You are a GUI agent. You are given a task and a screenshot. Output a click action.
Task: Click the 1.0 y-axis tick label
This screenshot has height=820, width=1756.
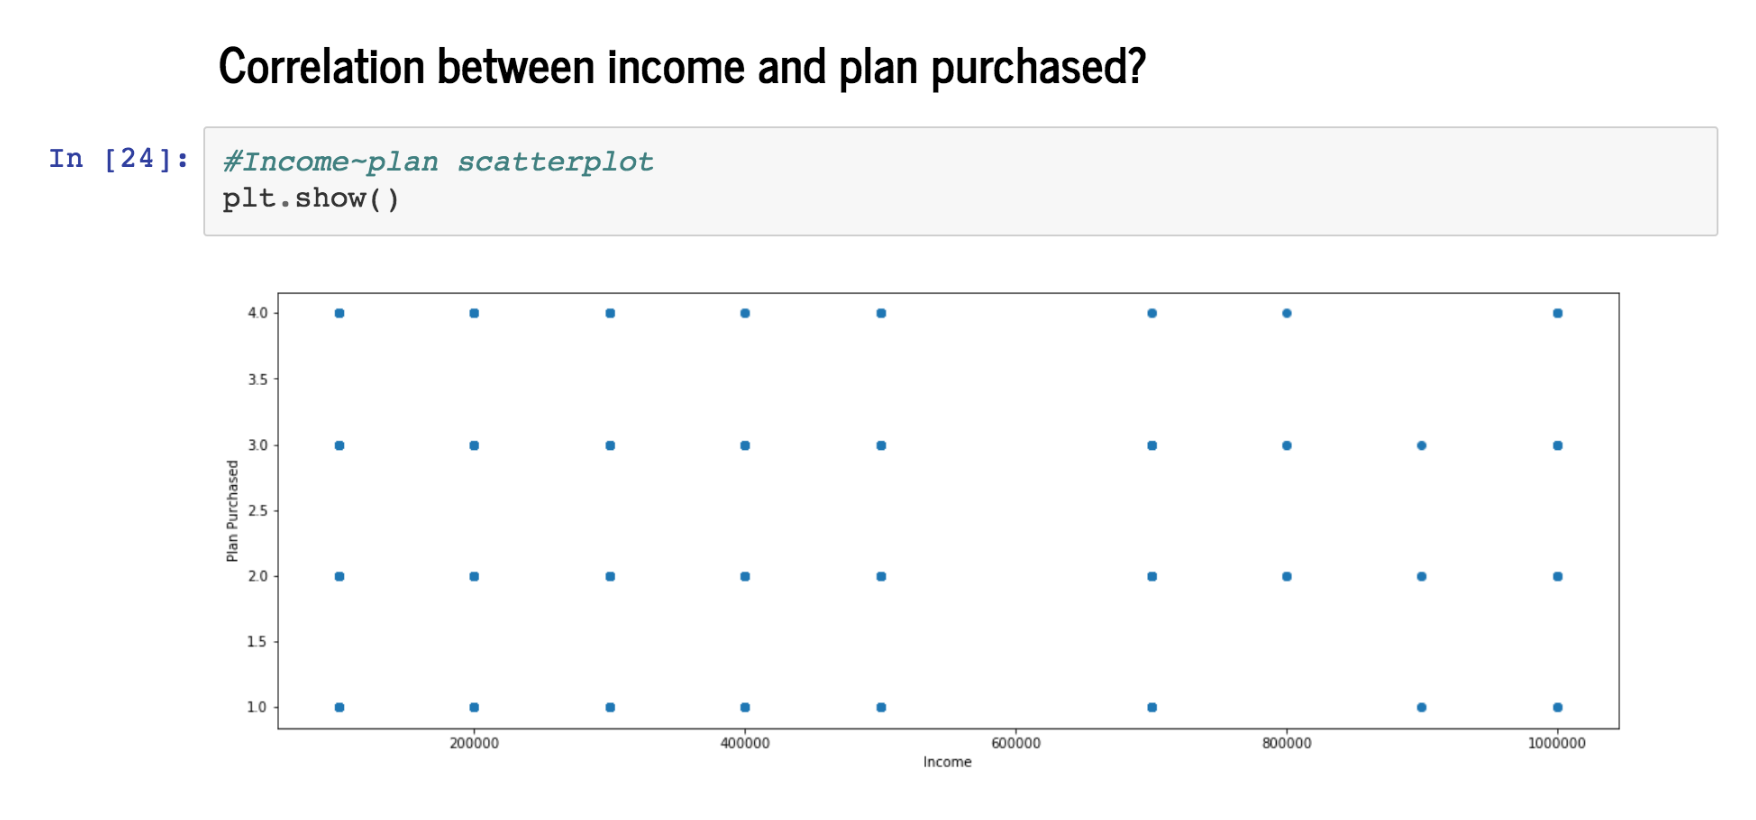[x=258, y=707]
